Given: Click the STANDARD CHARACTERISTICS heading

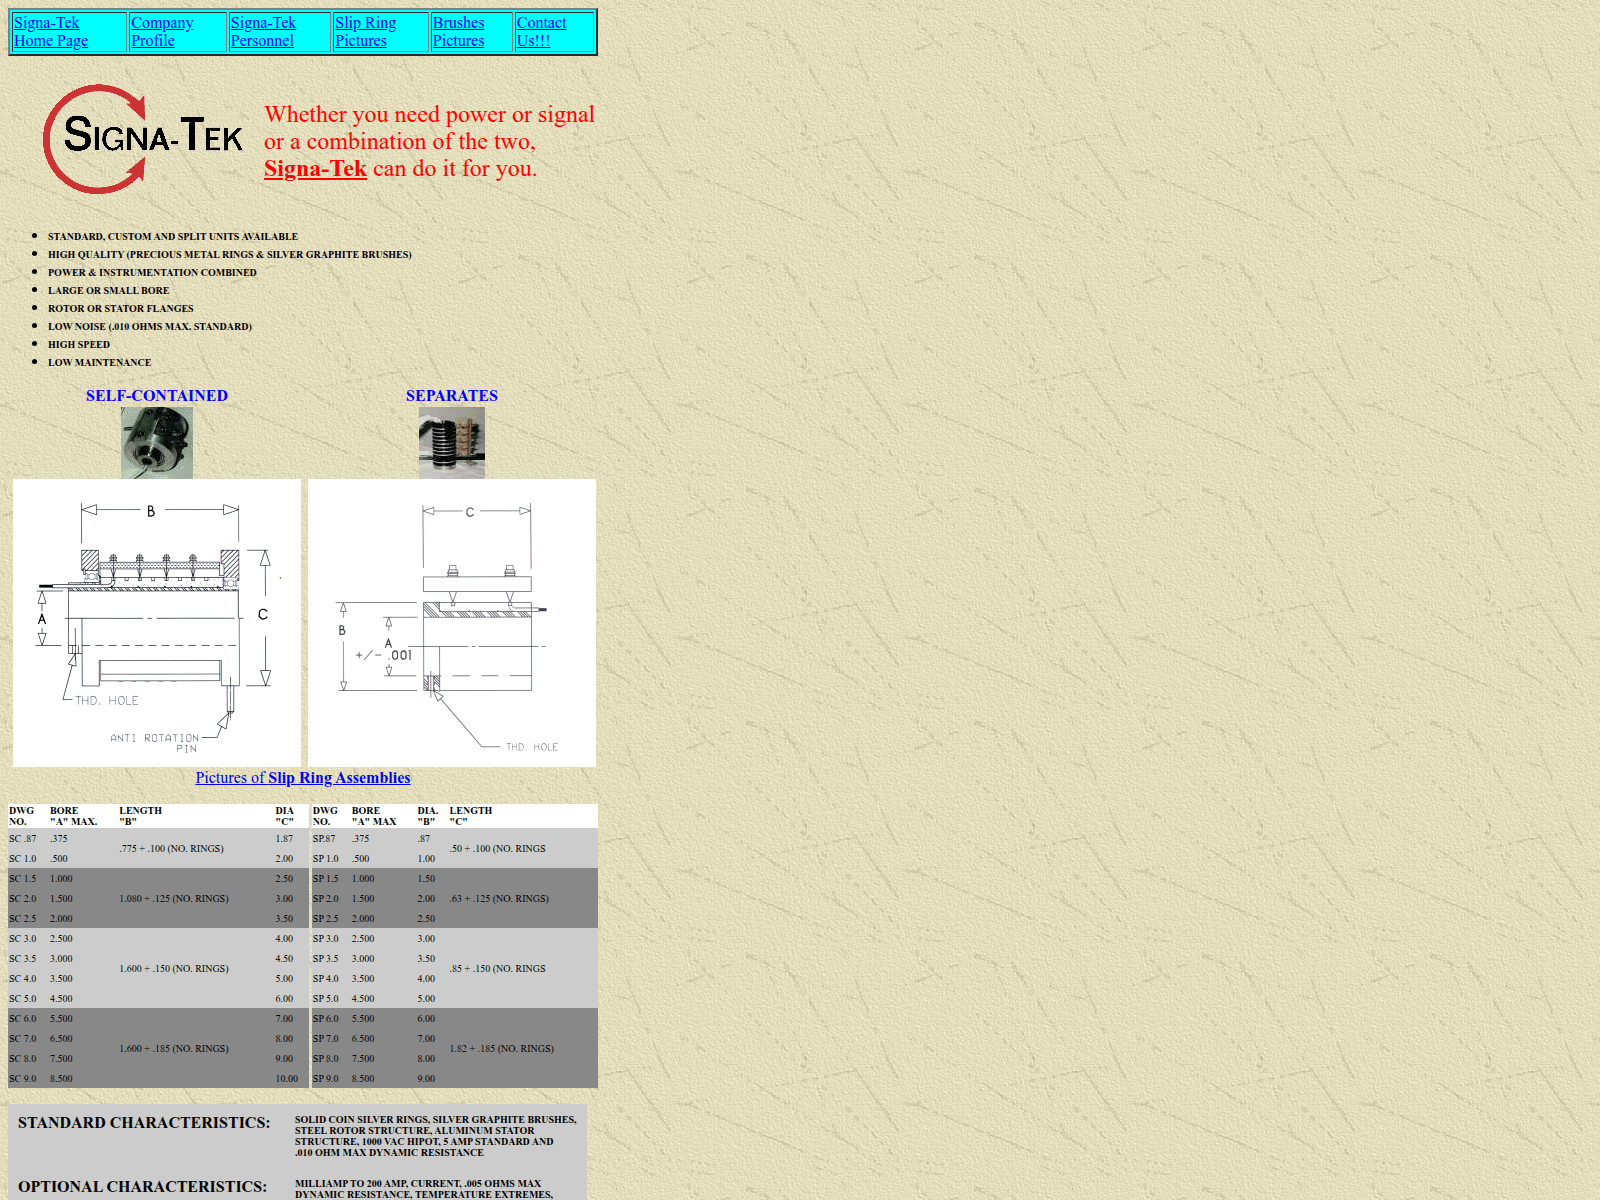Looking at the screenshot, I should click(144, 1123).
